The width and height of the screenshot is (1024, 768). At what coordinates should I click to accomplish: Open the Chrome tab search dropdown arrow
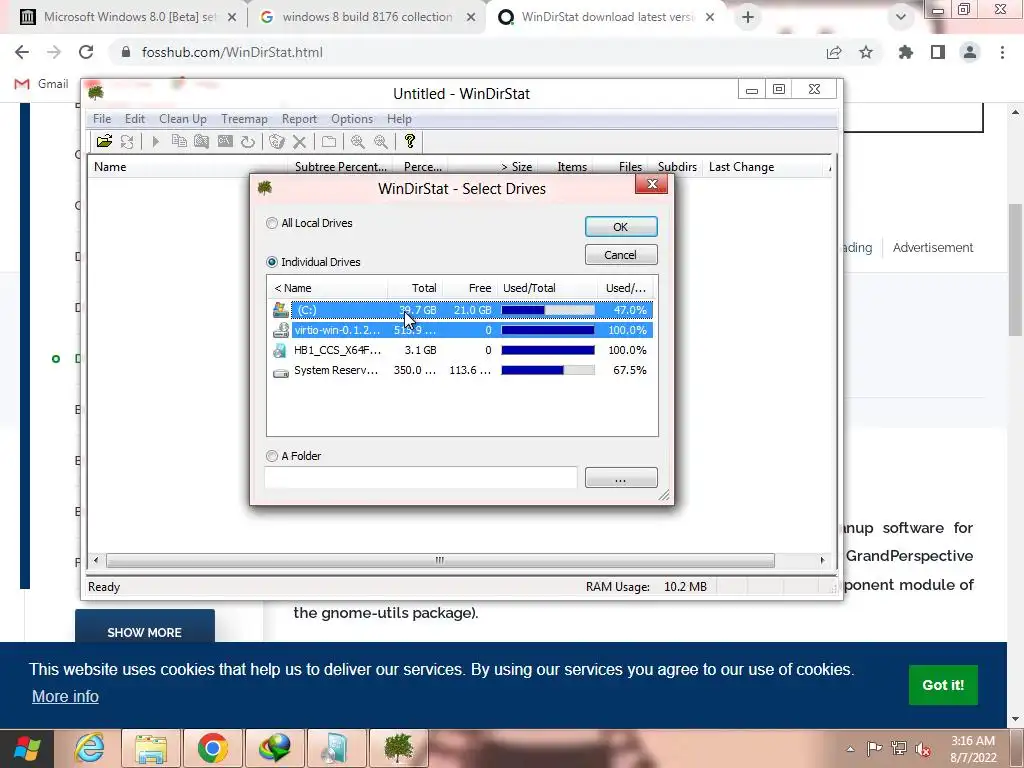(901, 17)
